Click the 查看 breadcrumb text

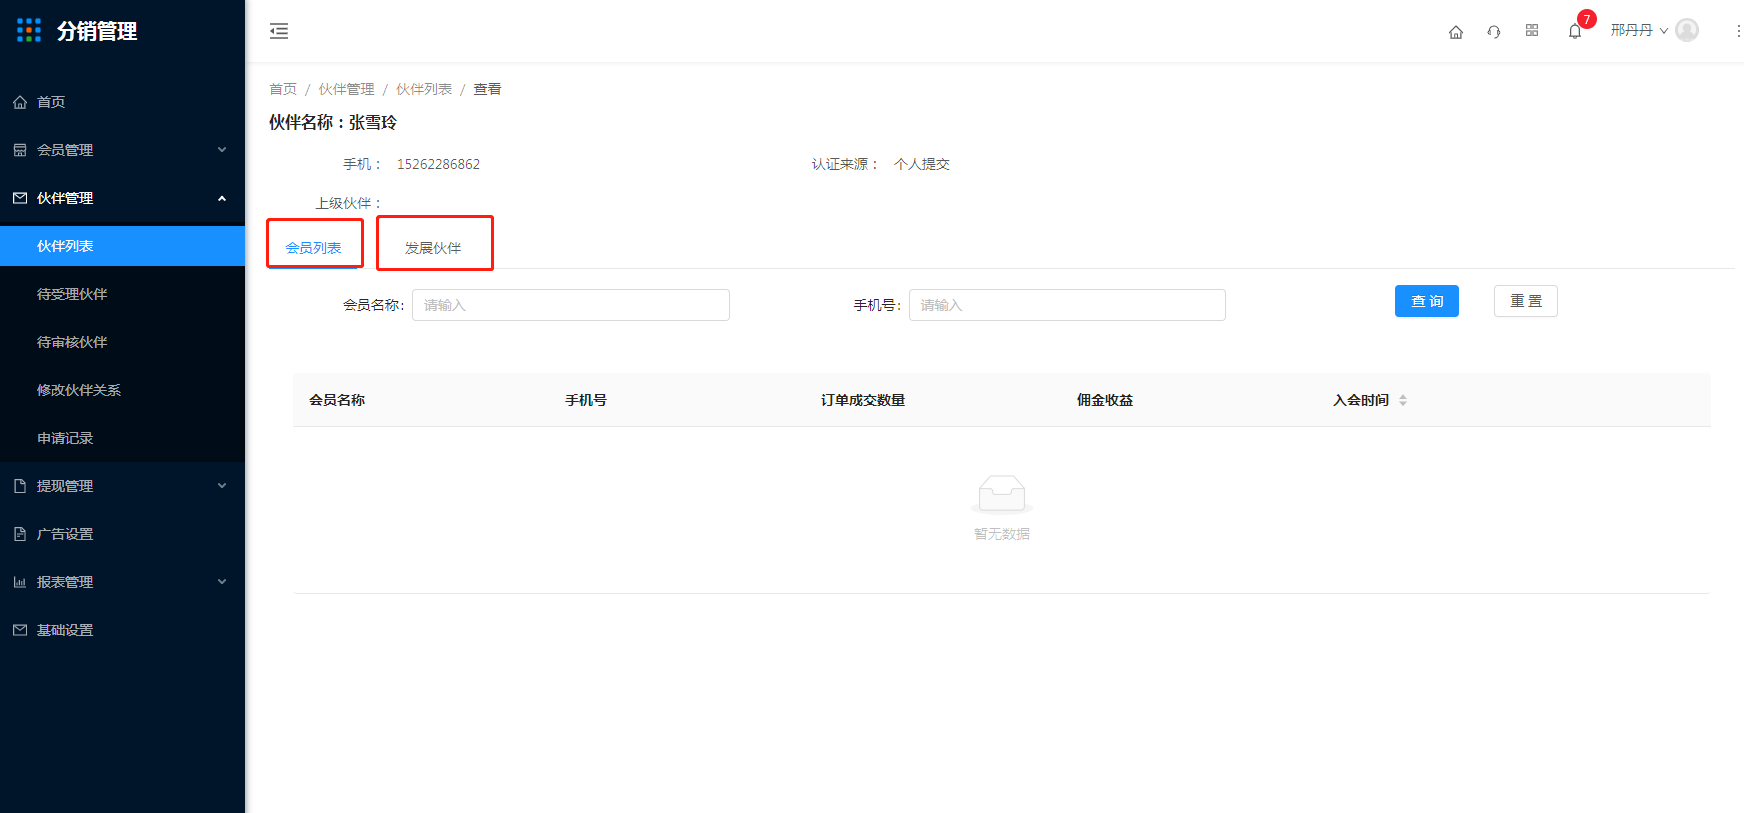coord(487,89)
